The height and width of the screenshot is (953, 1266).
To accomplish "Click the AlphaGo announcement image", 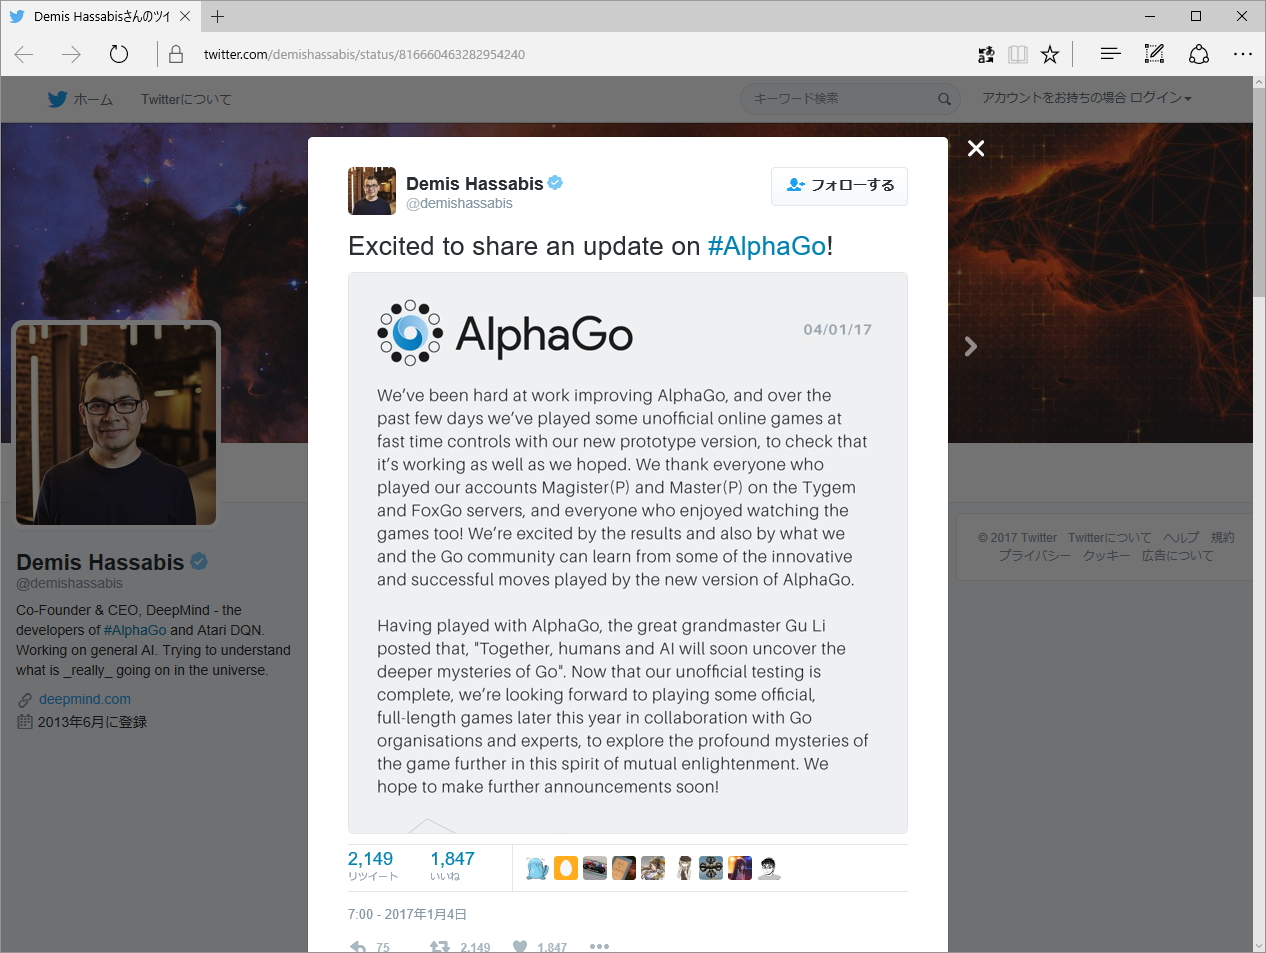I will coord(628,553).
